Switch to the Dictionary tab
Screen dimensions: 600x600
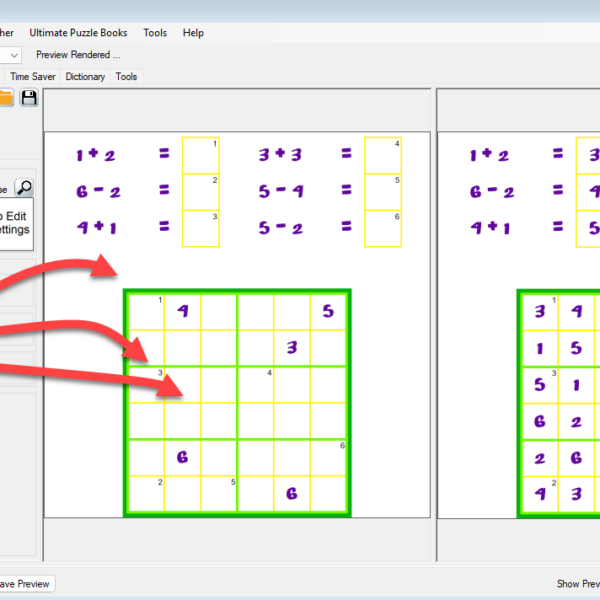[85, 77]
